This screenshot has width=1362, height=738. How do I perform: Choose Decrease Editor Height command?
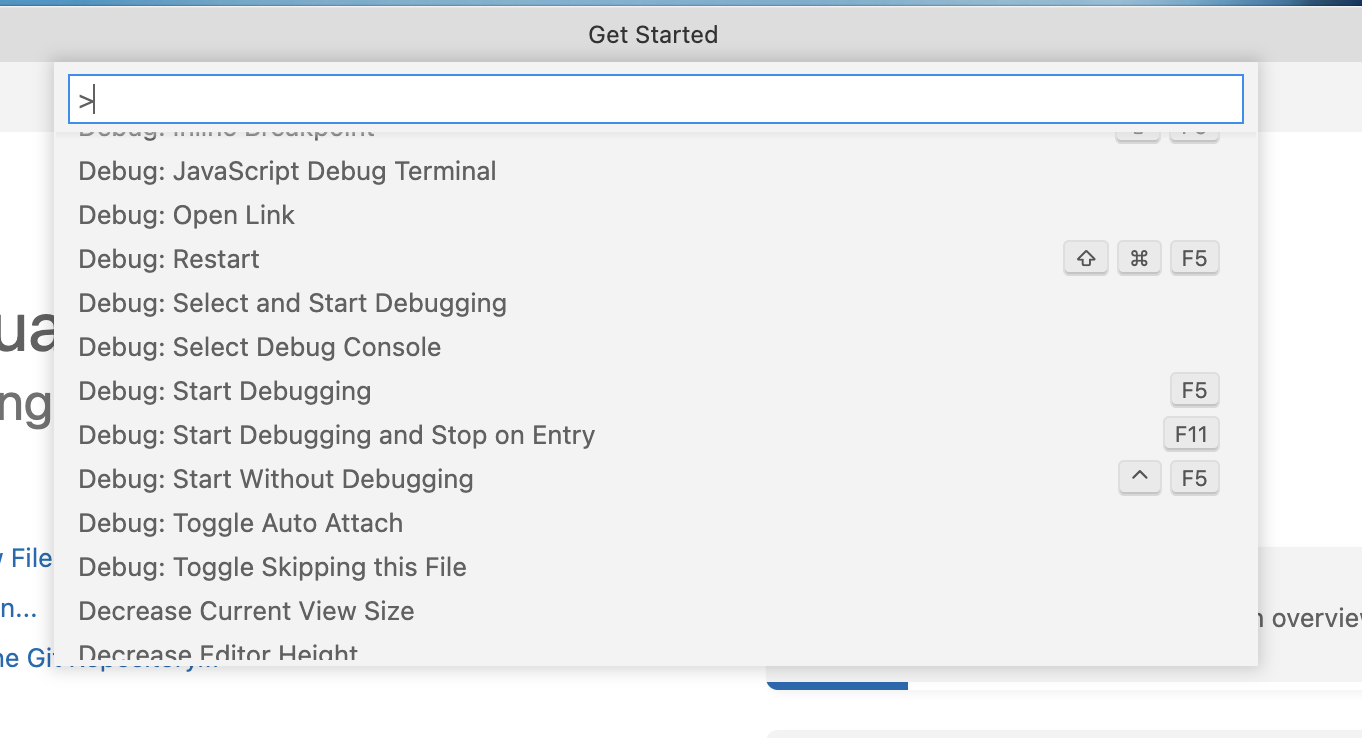point(656,651)
